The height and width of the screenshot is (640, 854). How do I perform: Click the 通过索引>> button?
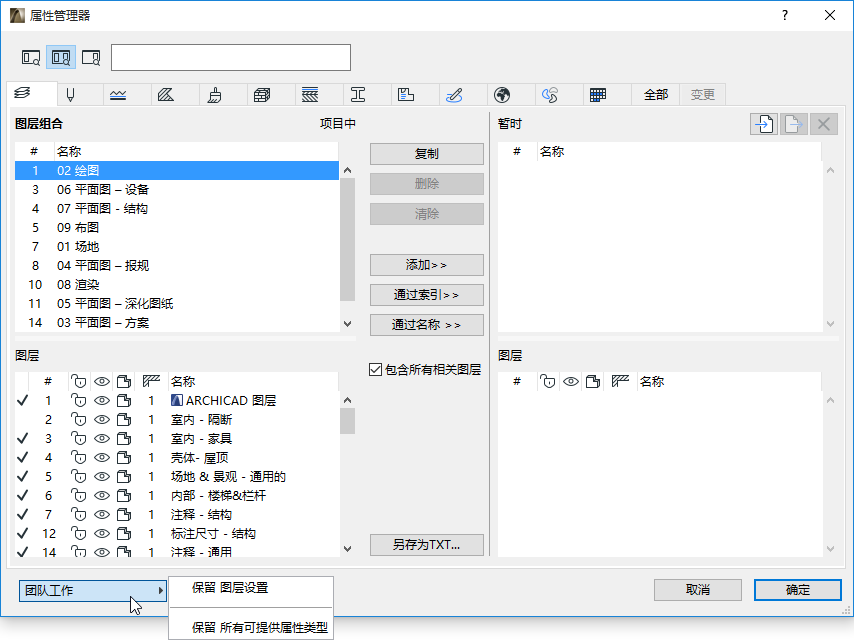pyautogui.click(x=426, y=295)
